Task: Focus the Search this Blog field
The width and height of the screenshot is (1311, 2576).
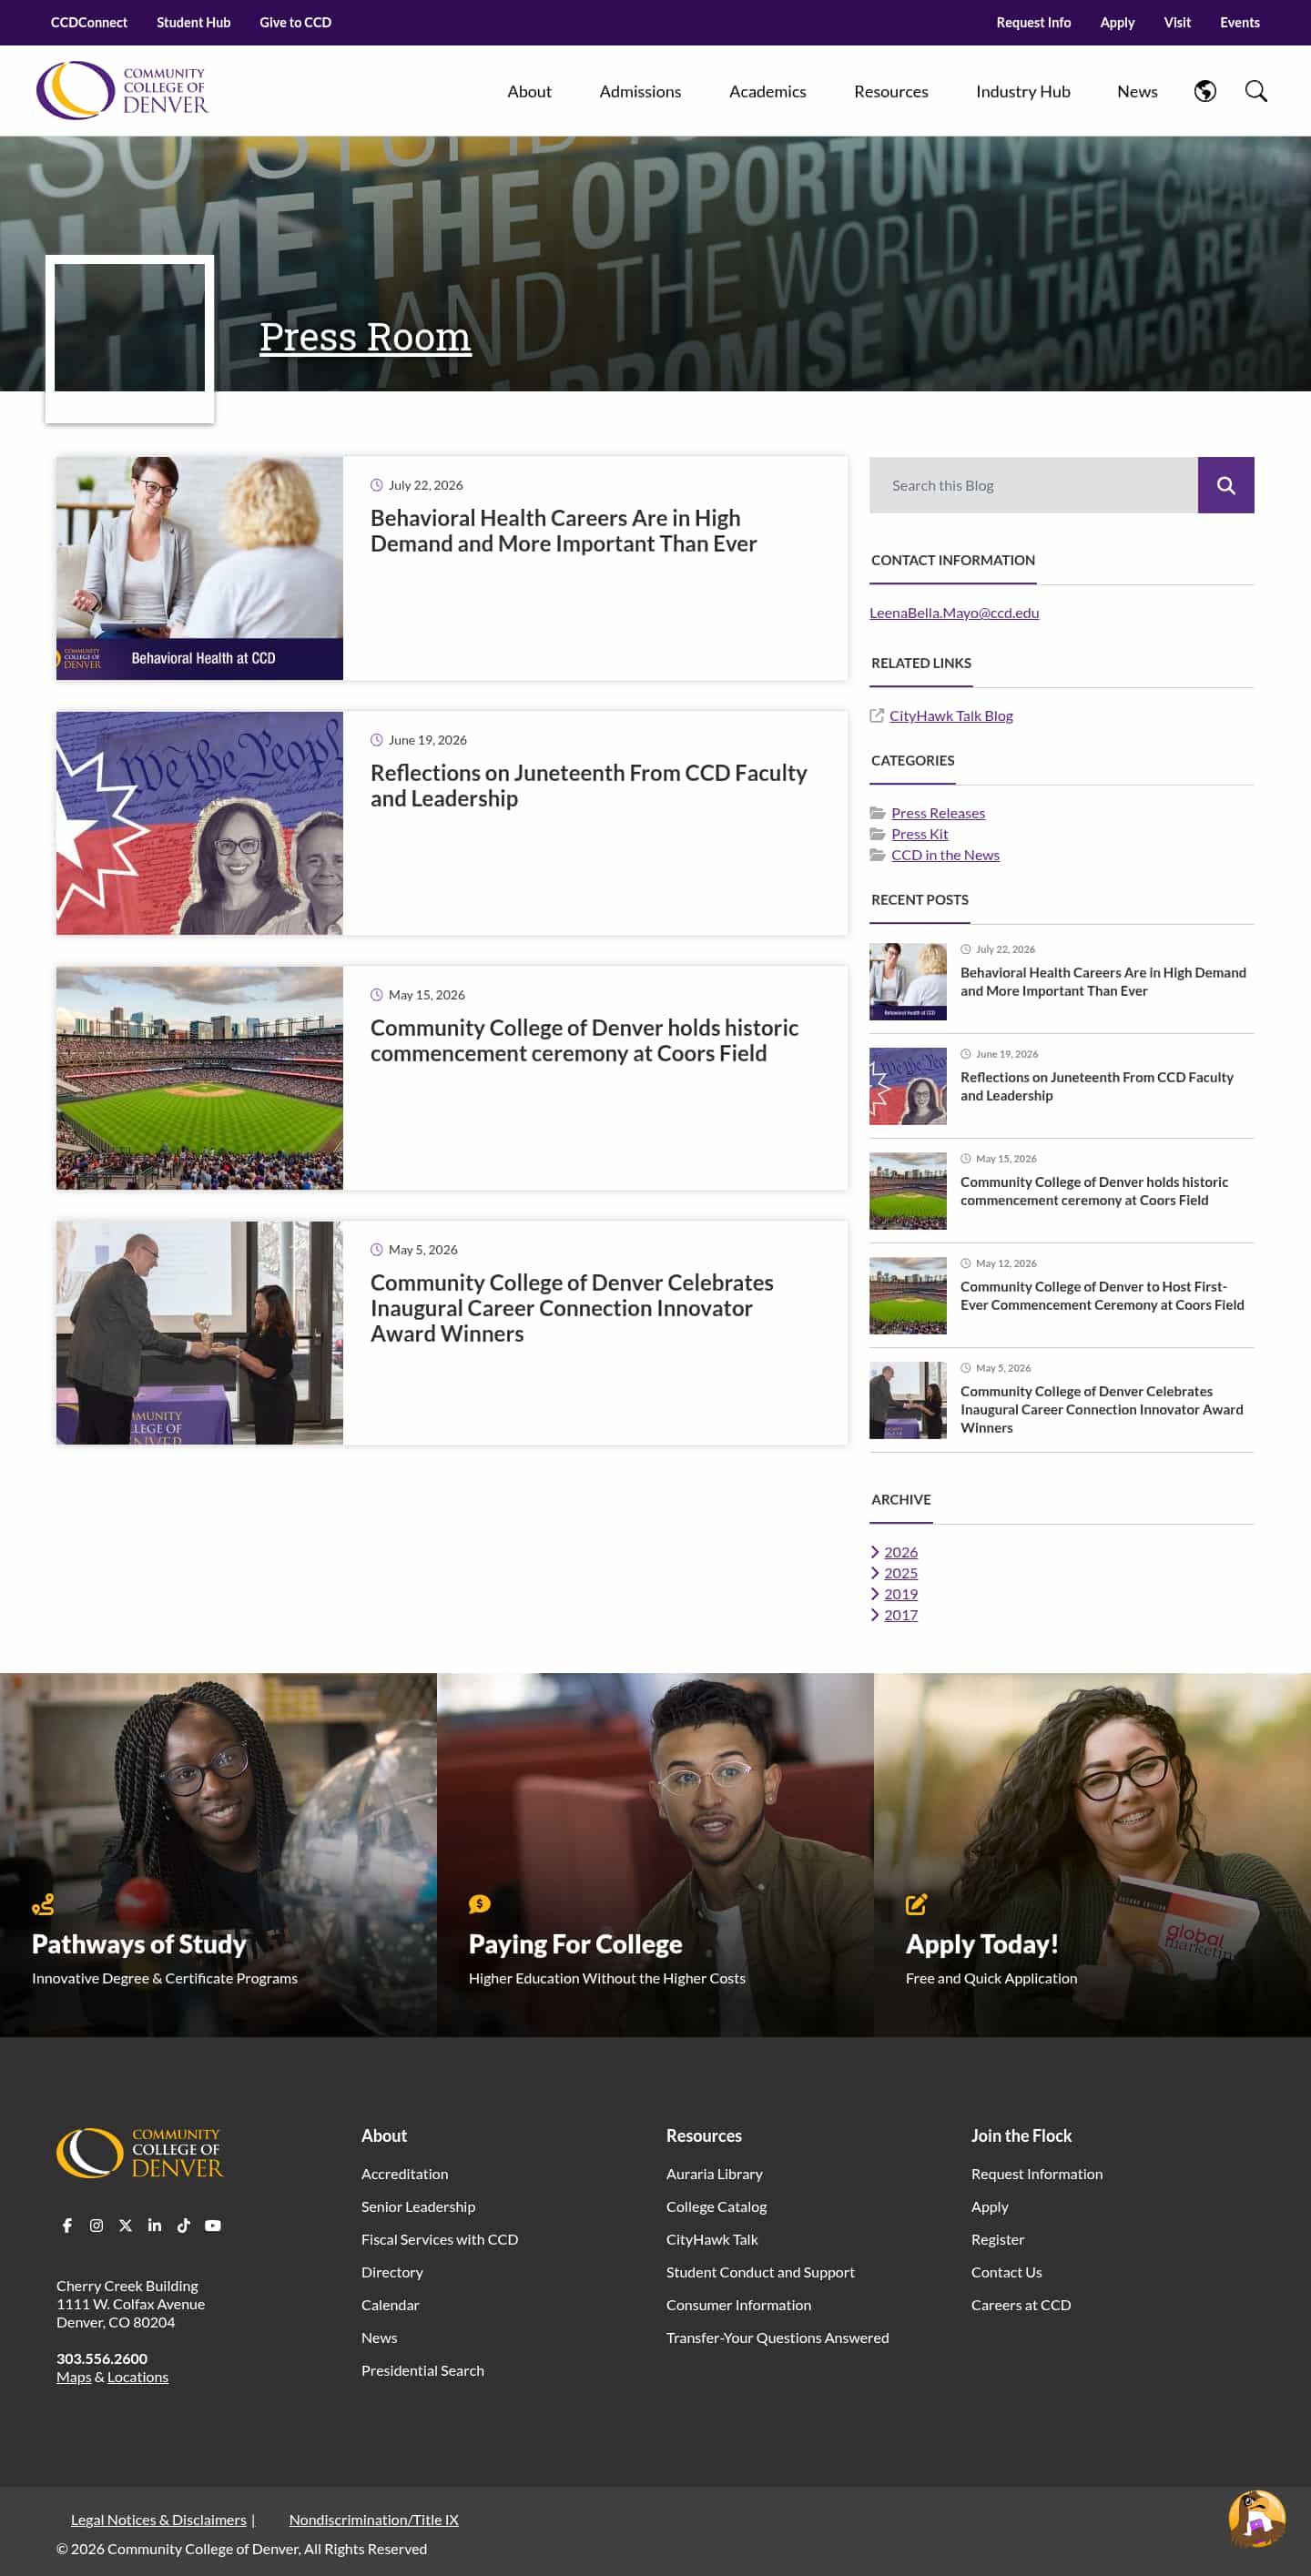Action: (x=1033, y=485)
